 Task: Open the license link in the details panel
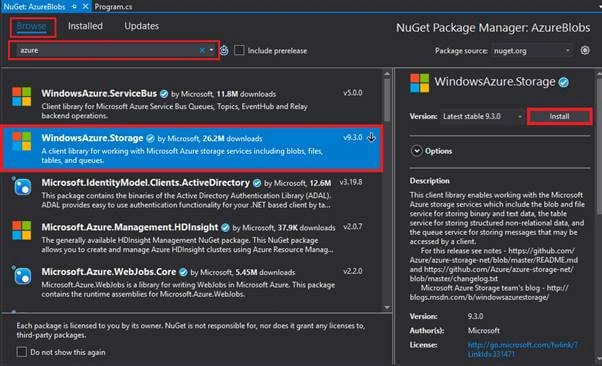pyautogui.click(x=522, y=349)
